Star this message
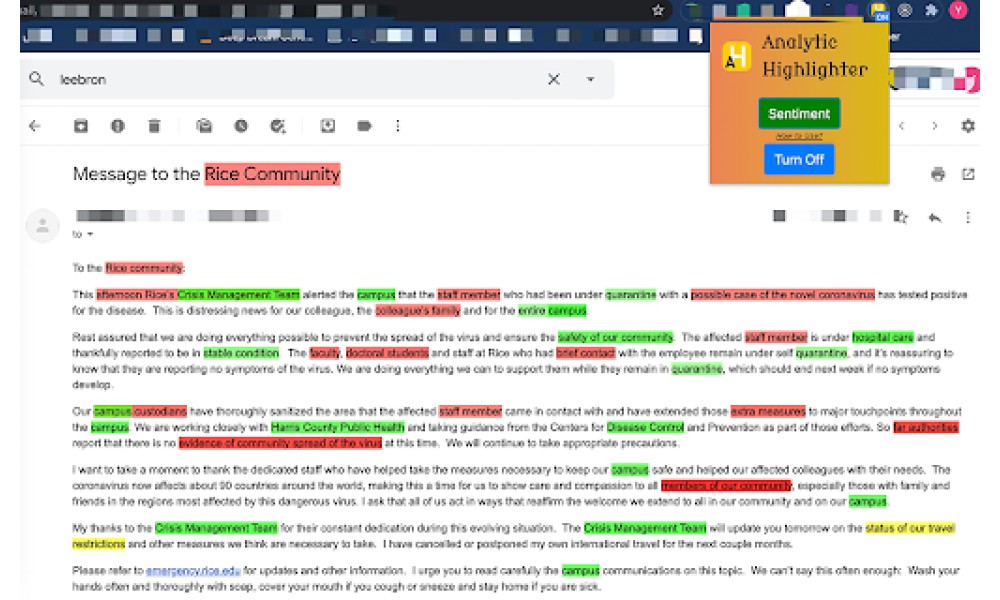Viewport: 1000px width, 600px height. [901, 217]
